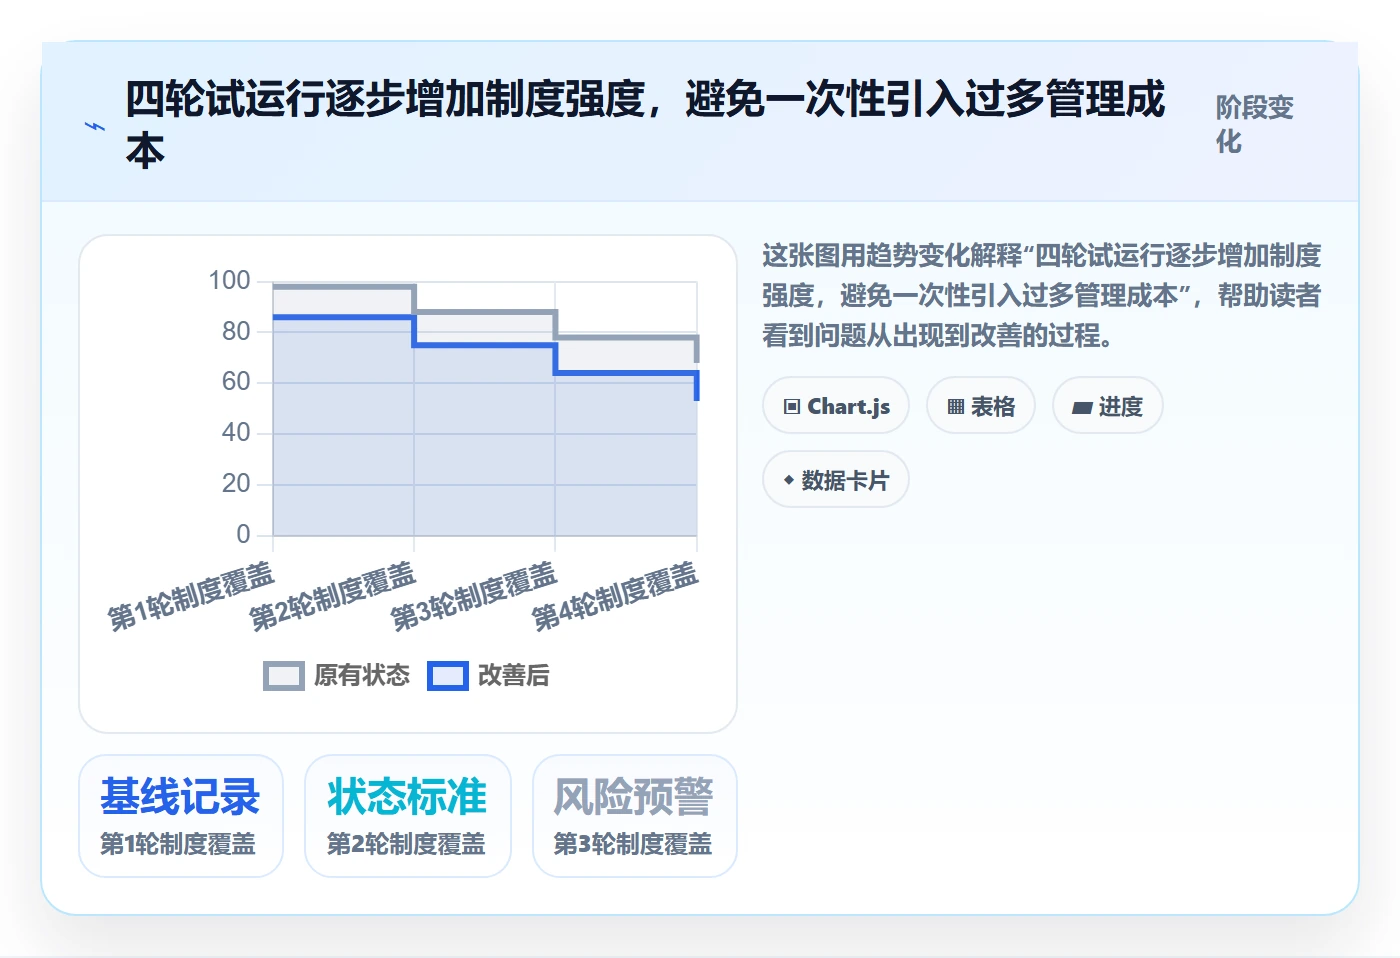Click the 100 value on the y-axis

point(229,281)
